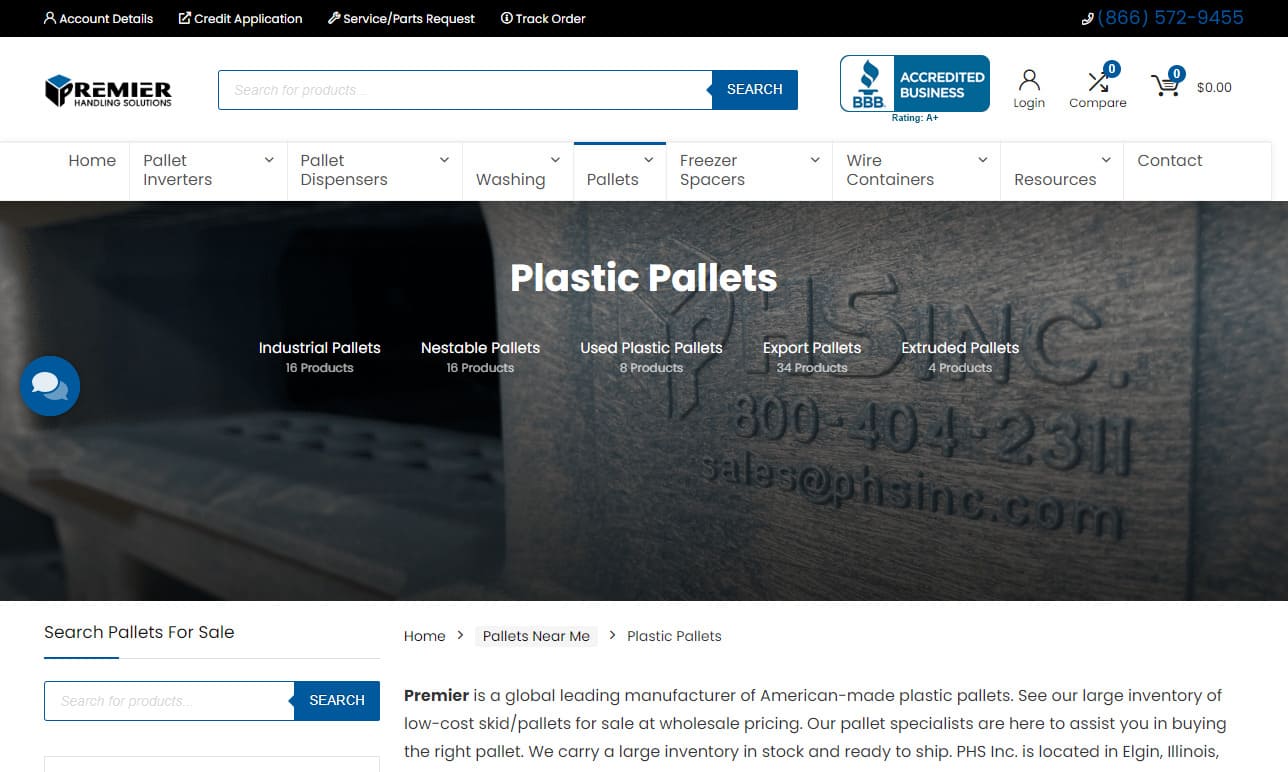
Task: Click the blue SEARCH button
Action: tap(754, 89)
